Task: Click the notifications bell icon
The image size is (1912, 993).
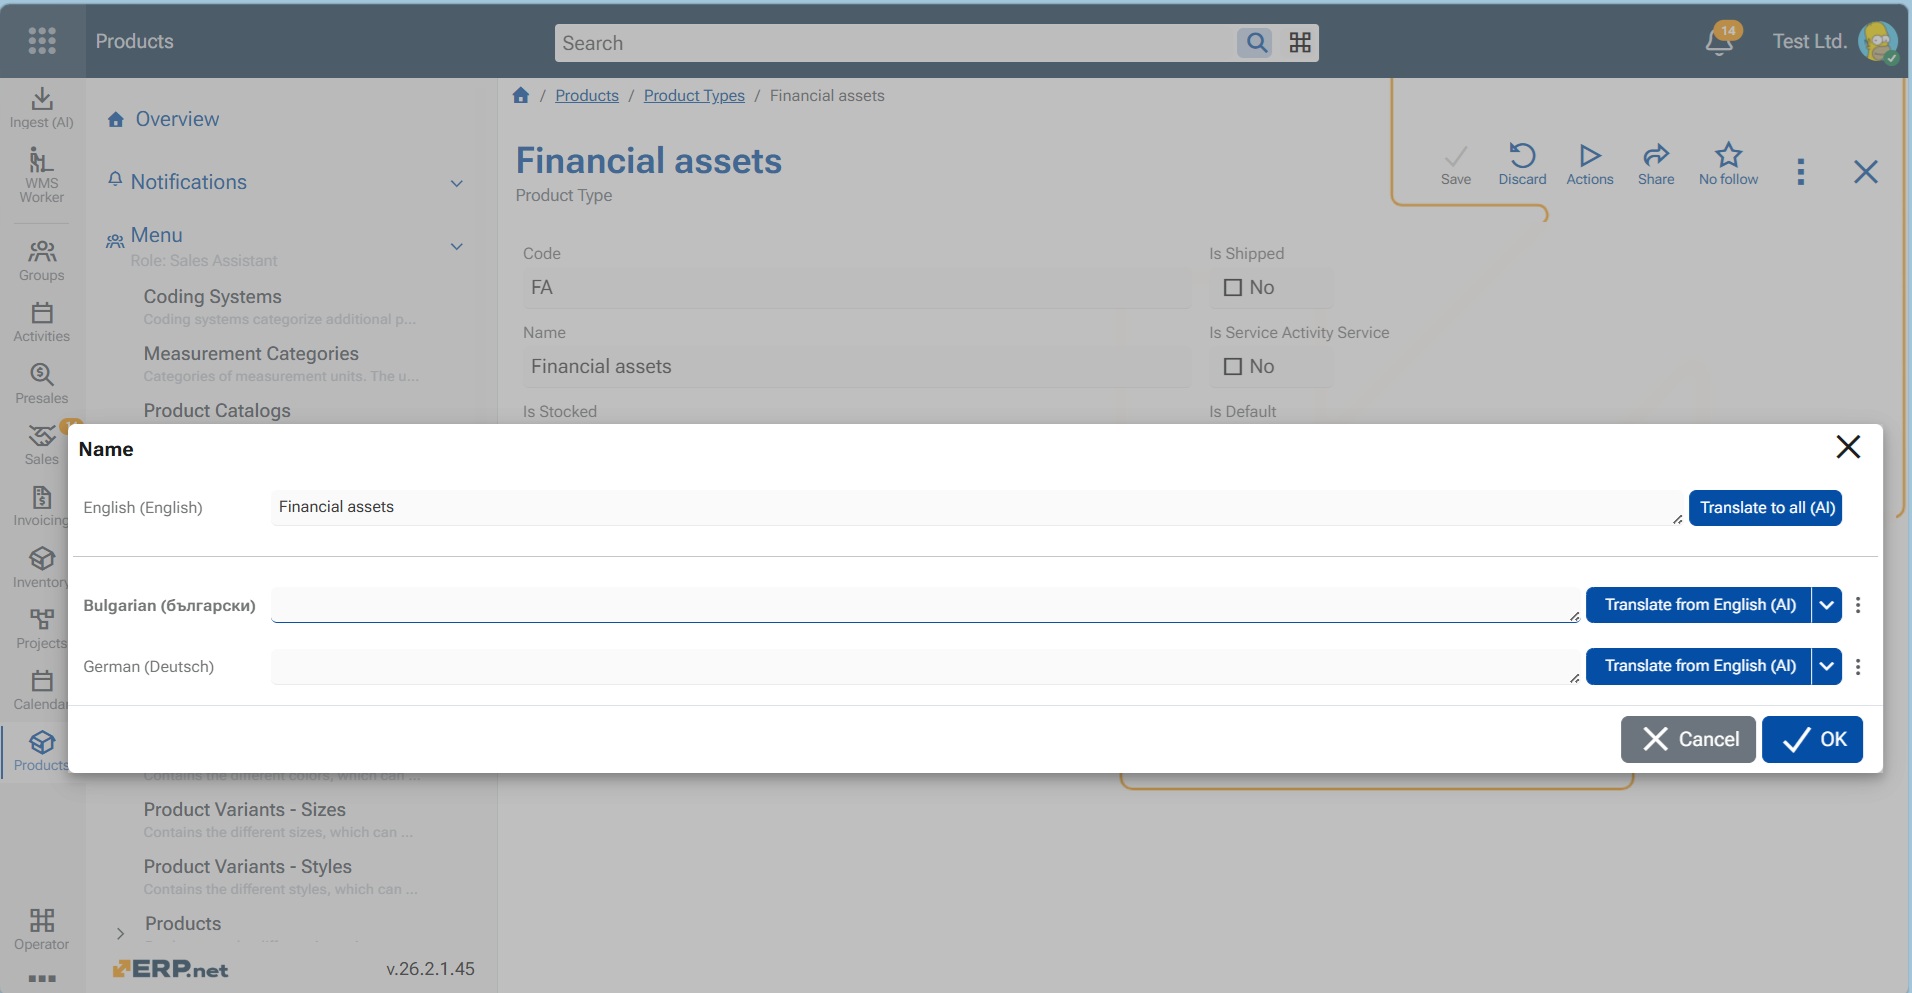Action: (x=1719, y=42)
